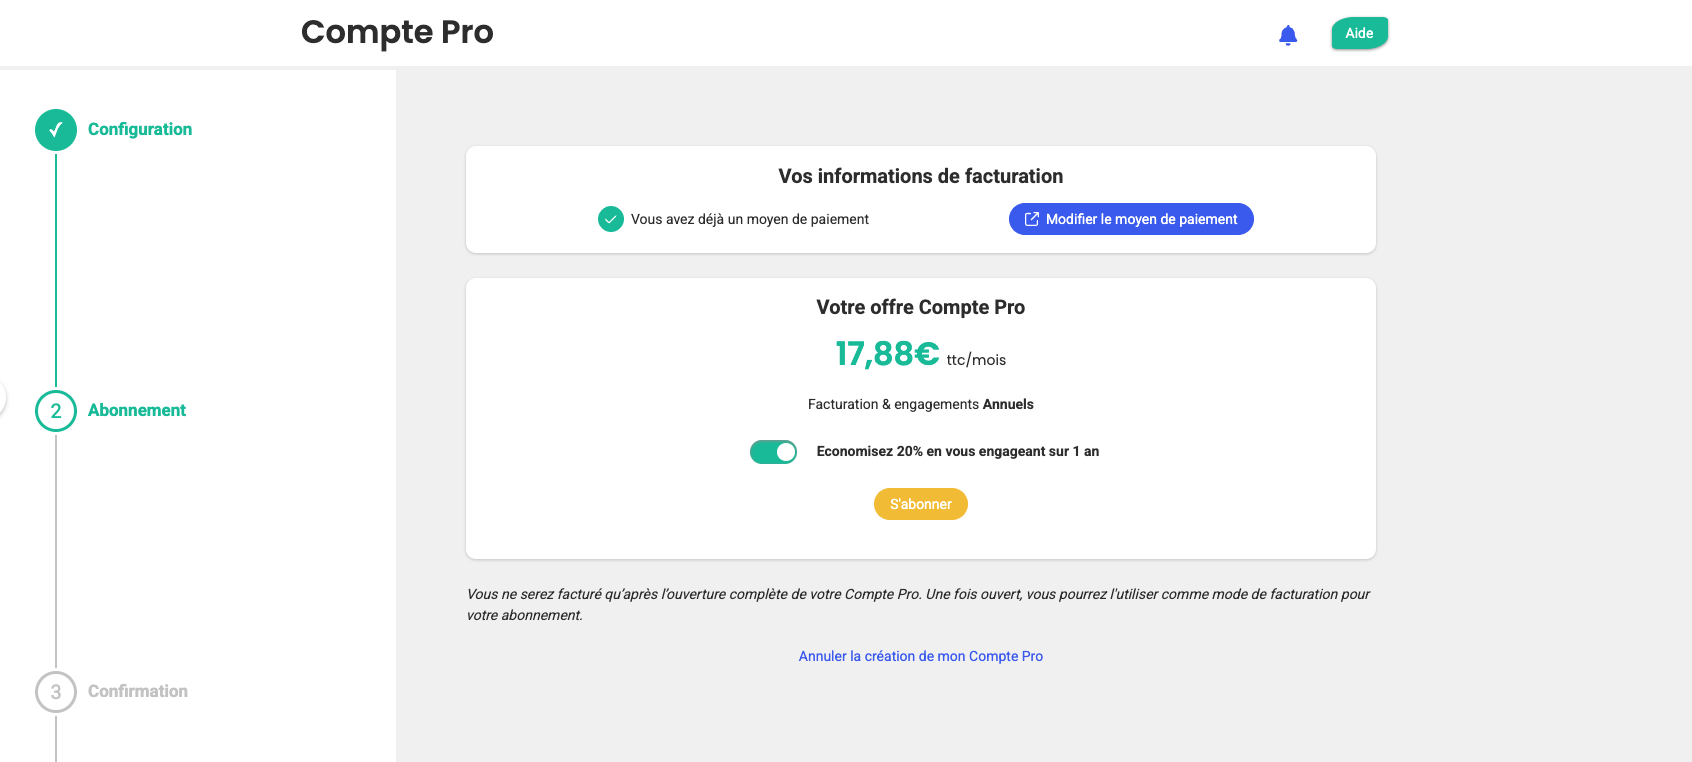
Task: Open the Confirmation step label
Action: pyautogui.click(x=138, y=692)
